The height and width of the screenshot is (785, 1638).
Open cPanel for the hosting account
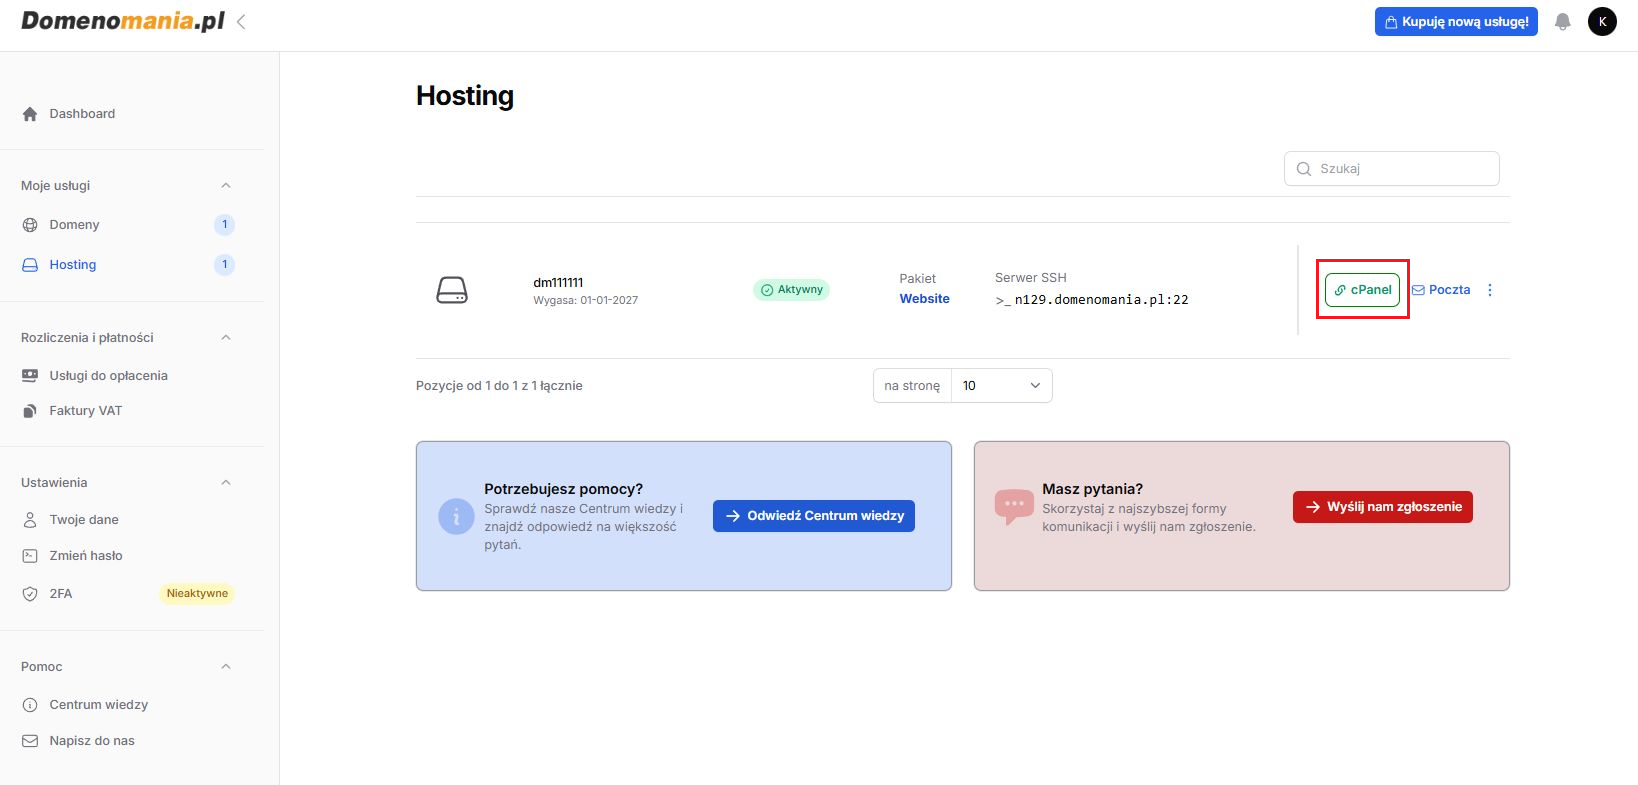point(1362,290)
